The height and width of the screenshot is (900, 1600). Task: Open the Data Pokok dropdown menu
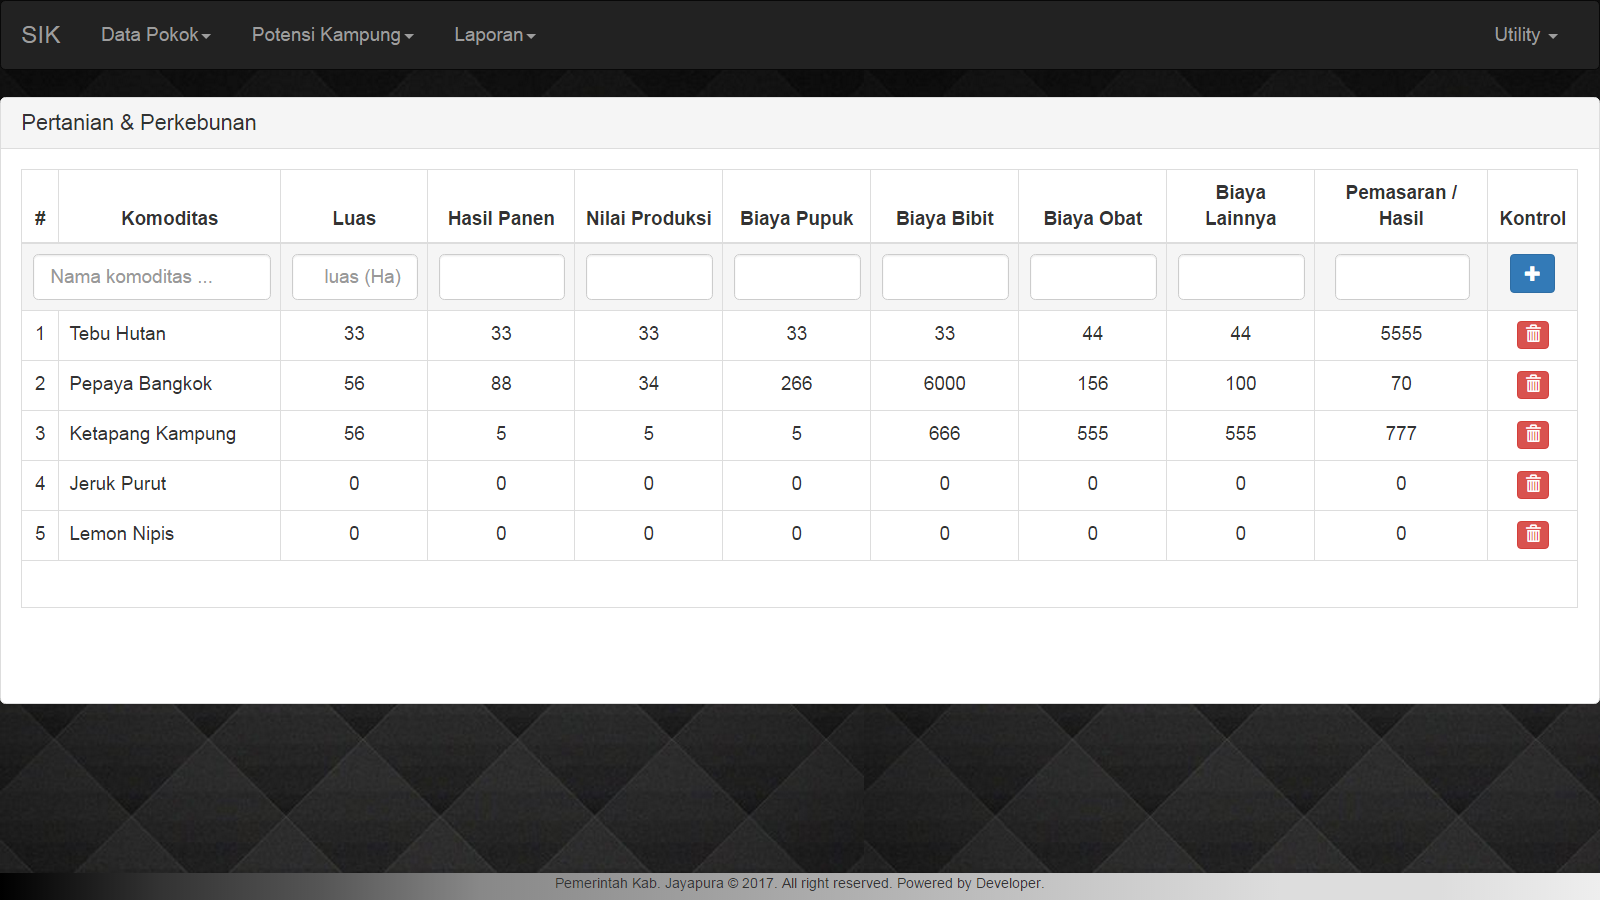click(x=155, y=35)
